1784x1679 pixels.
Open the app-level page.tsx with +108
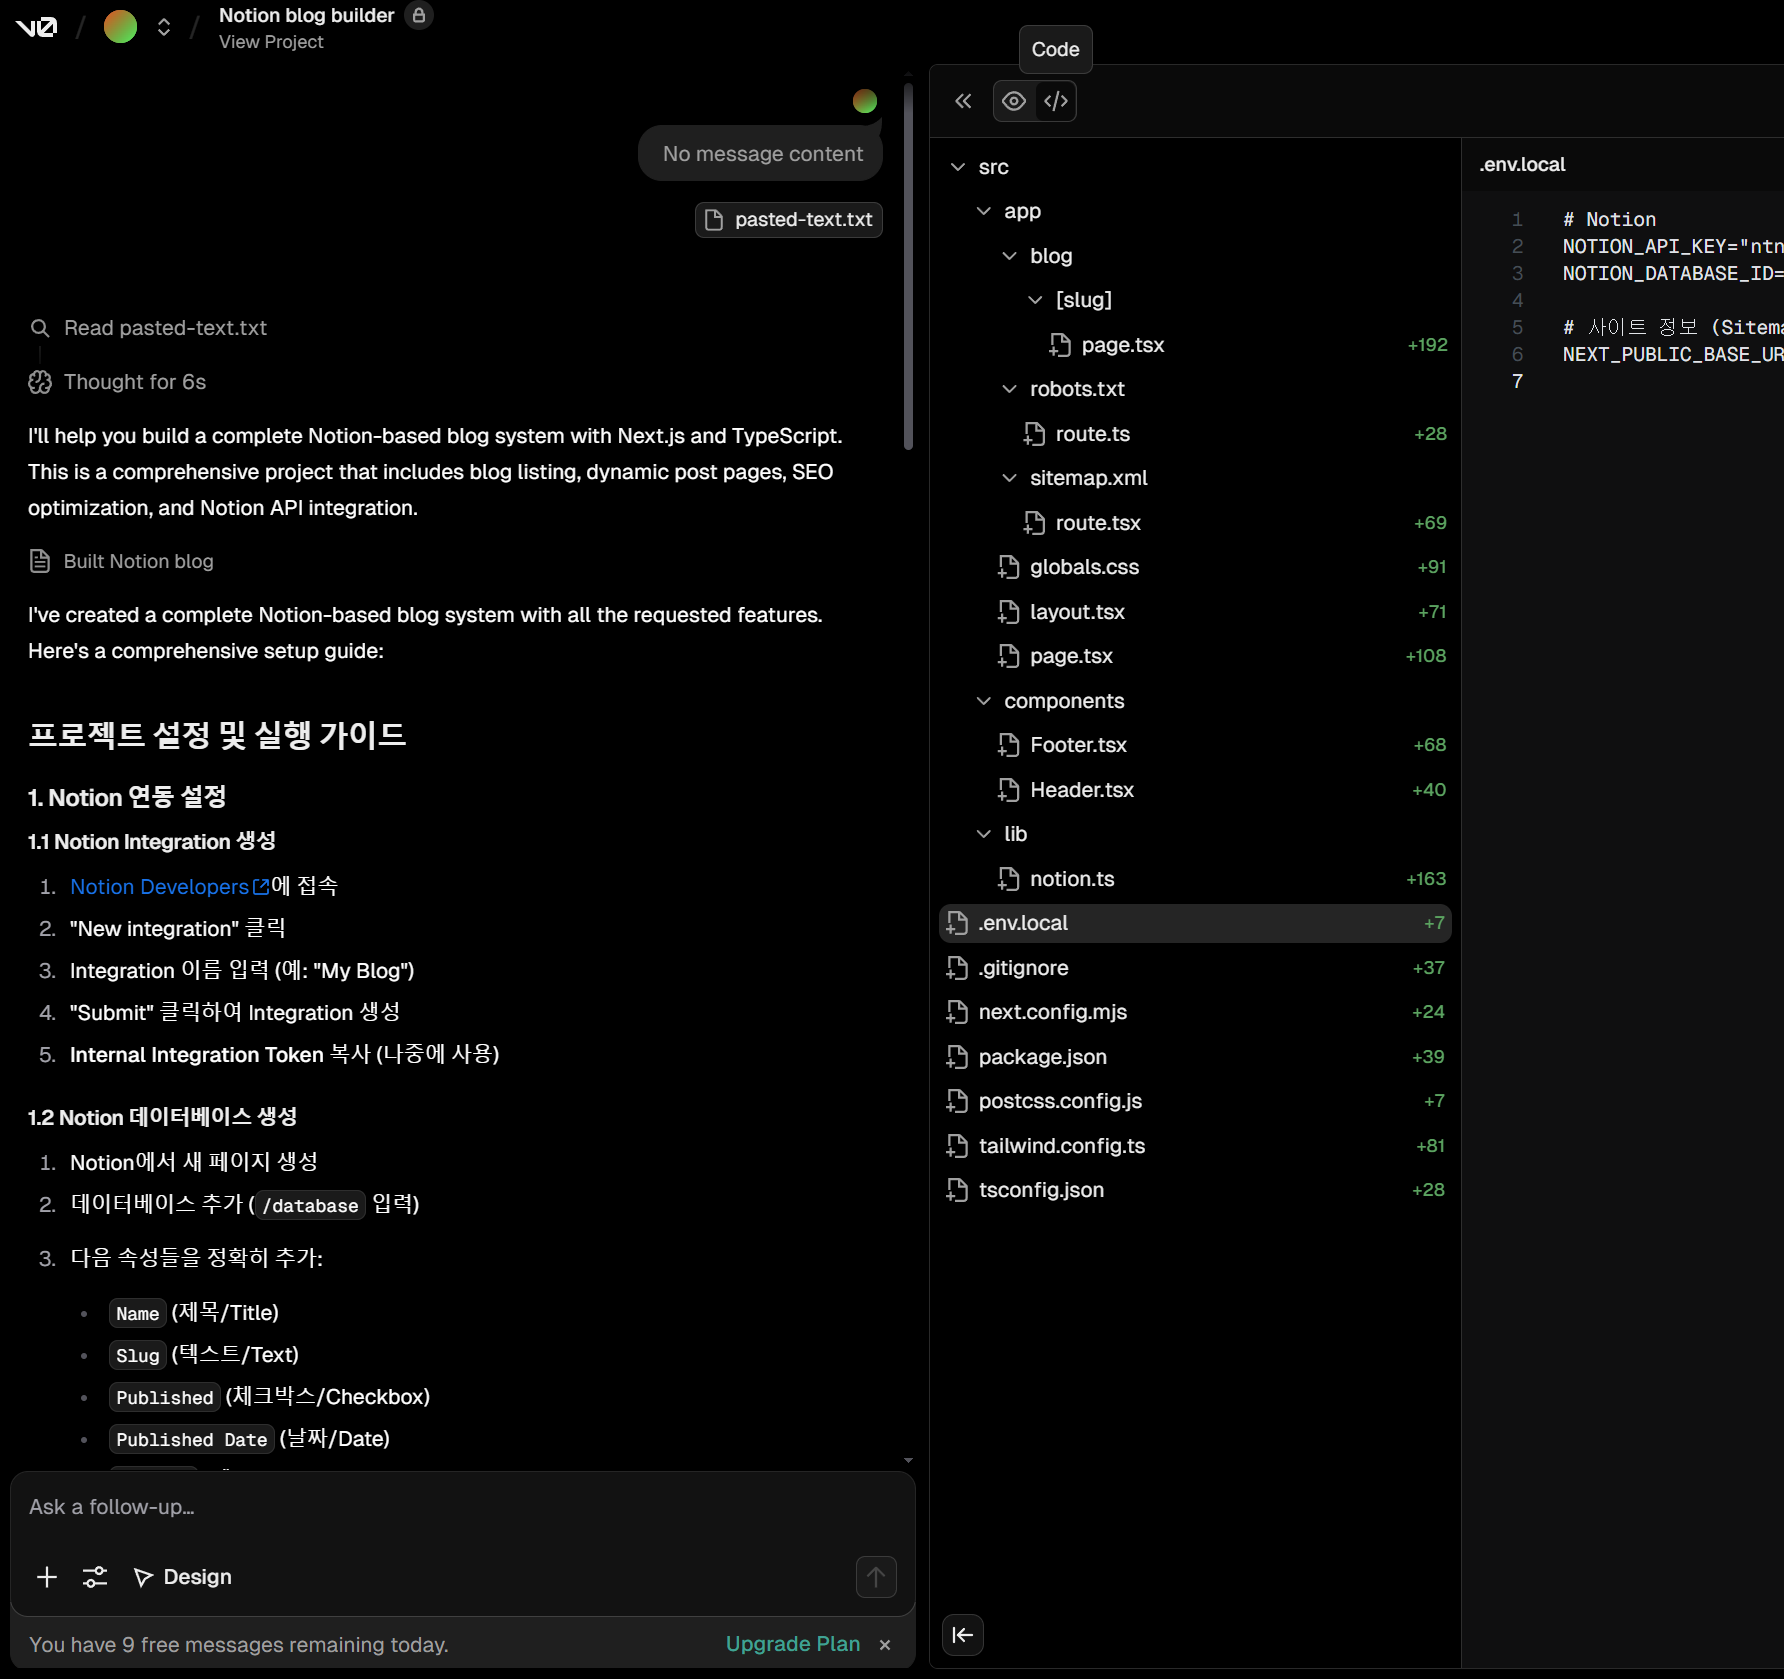pos(1195,656)
